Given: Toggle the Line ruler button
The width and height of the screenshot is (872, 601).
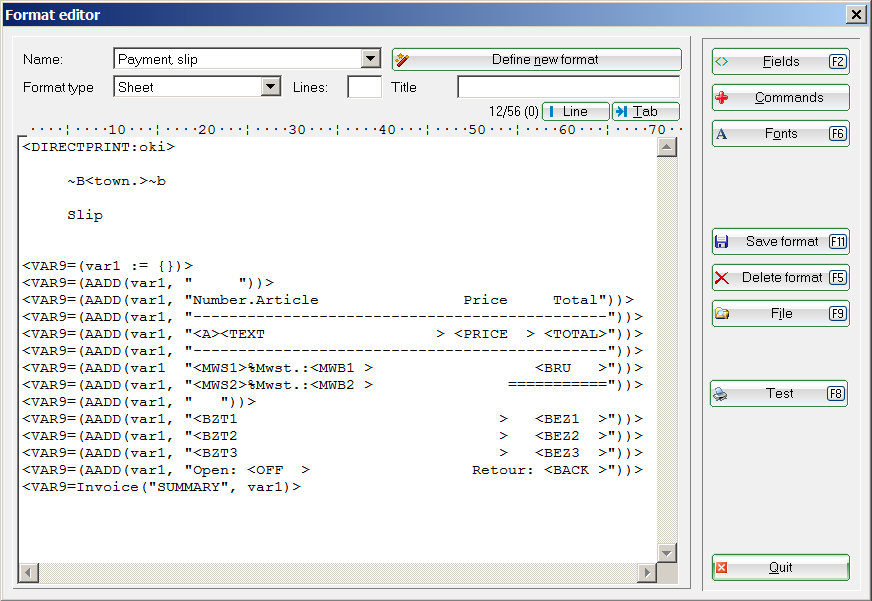Looking at the screenshot, I should coord(575,112).
